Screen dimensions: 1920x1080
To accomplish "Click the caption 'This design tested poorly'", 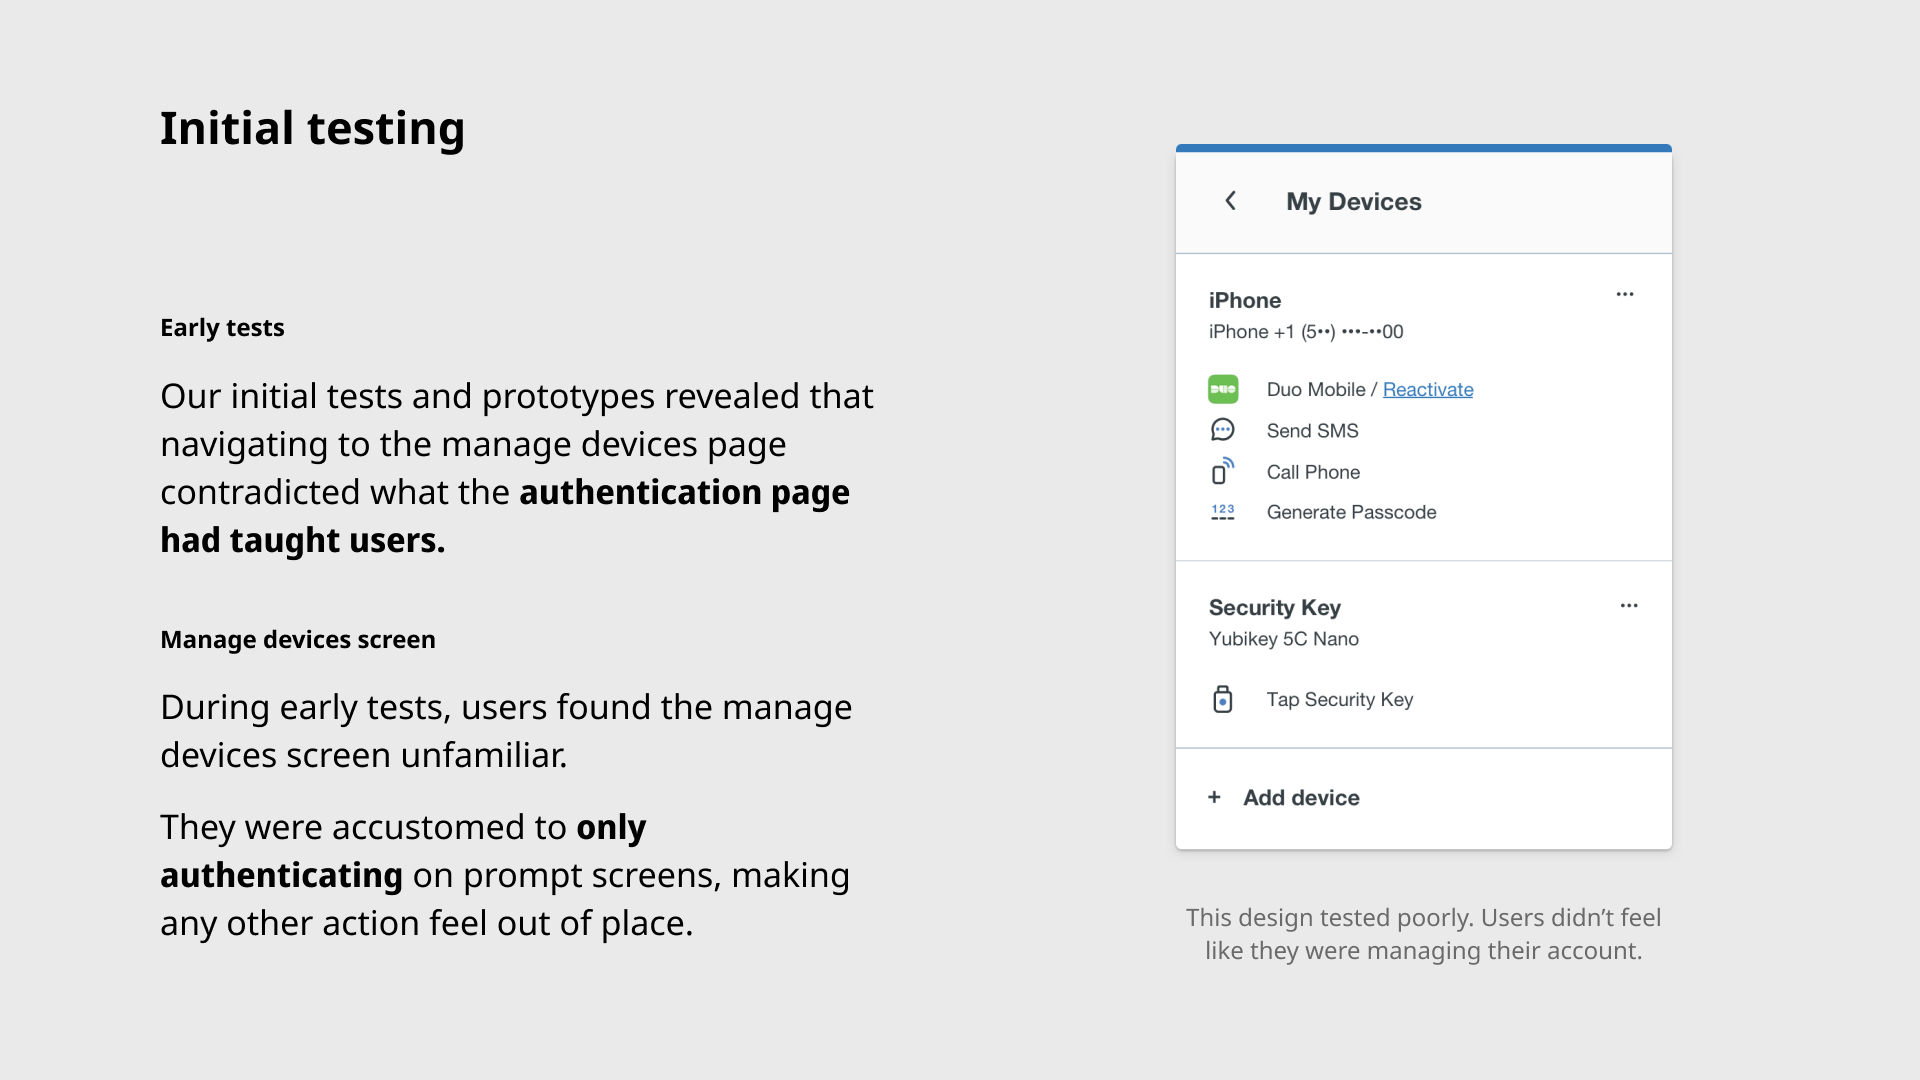I will [1423, 934].
